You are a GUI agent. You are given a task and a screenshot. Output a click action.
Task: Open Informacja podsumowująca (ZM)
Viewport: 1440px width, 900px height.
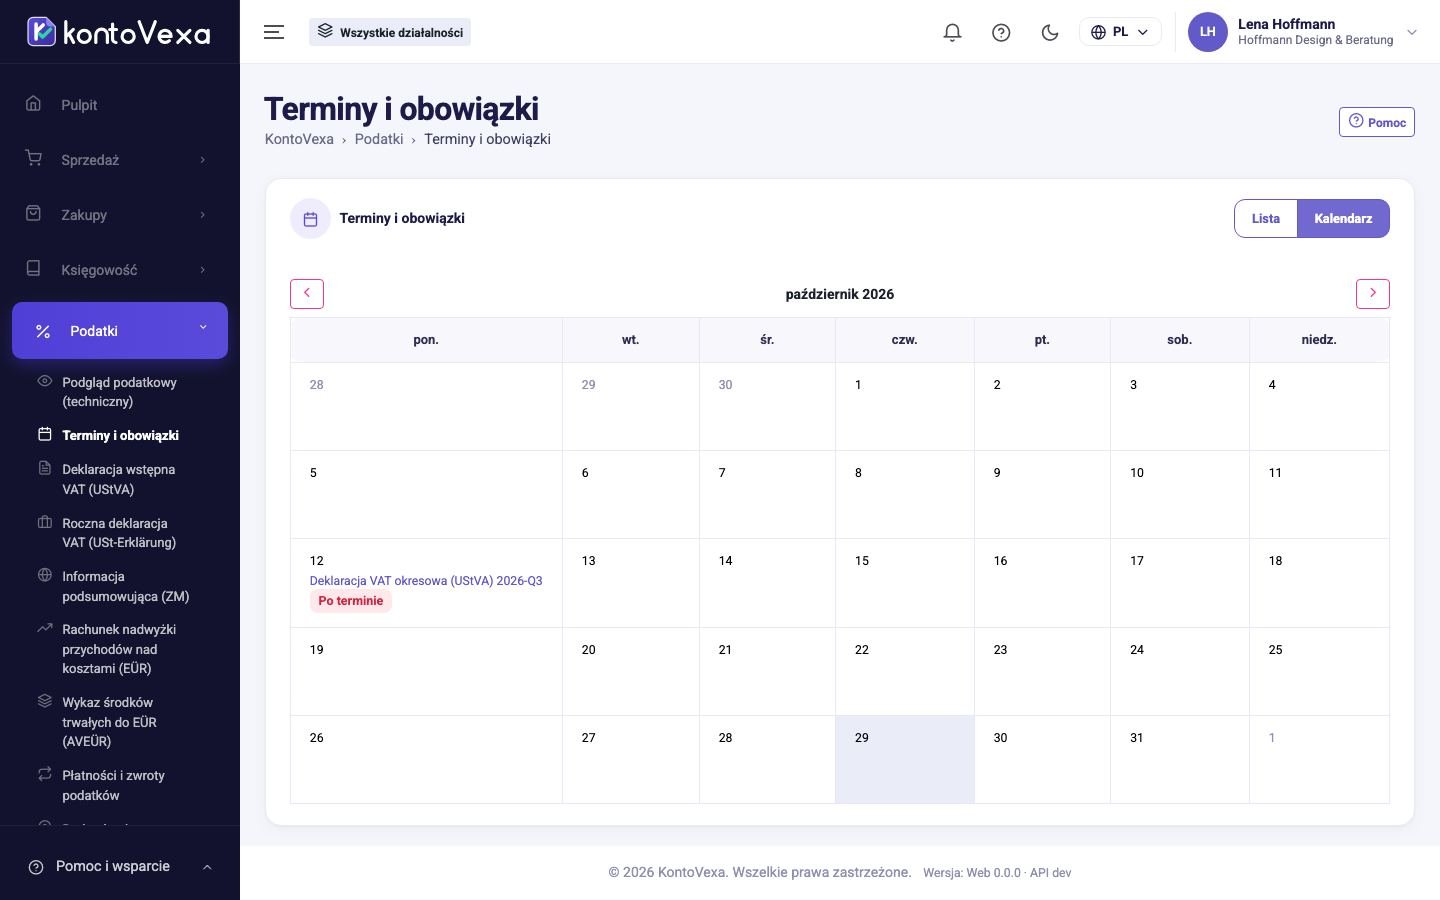pyautogui.click(x=125, y=586)
